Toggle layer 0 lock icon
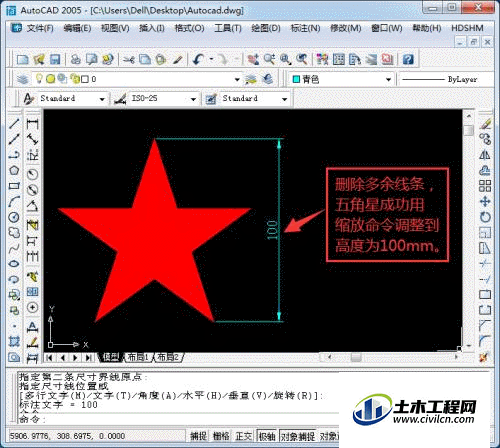 click(75, 79)
